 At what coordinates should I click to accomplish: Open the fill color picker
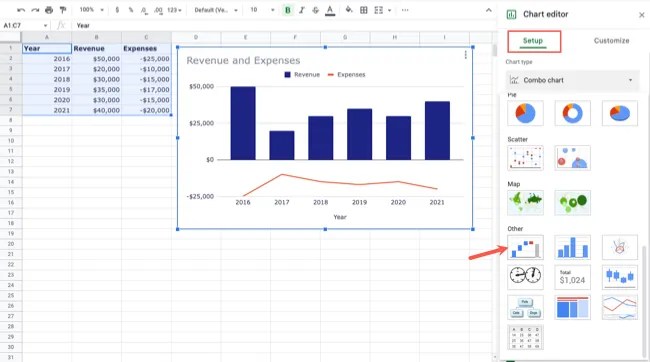coord(349,10)
